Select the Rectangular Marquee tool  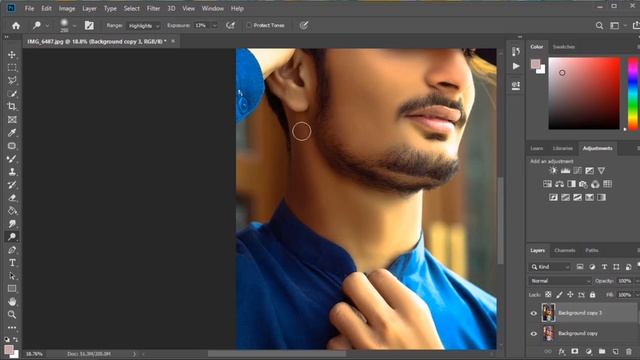point(12,67)
